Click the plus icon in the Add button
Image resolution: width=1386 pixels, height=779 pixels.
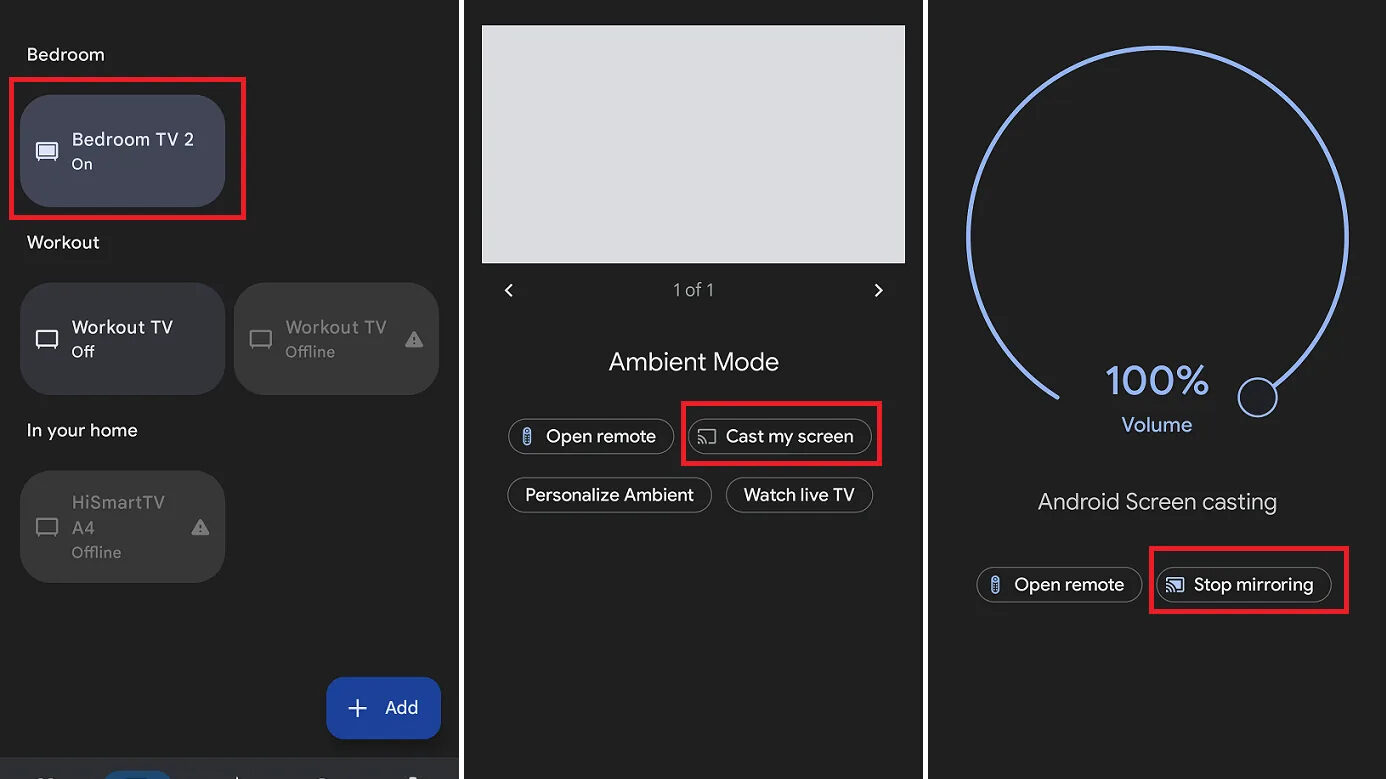[357, 708]
